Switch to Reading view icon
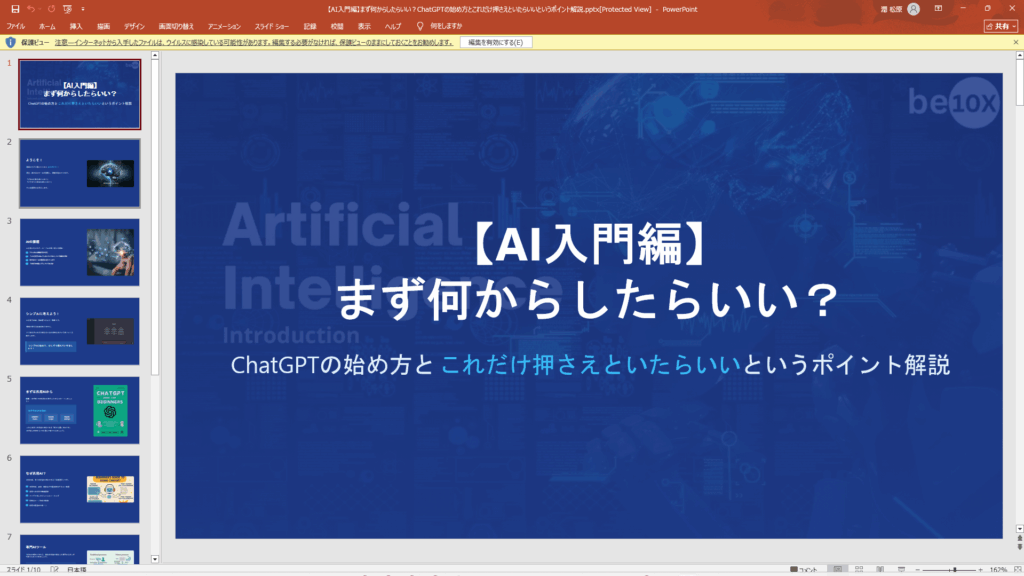The width and height of the screenshot is (1024, 576). click(x=880, y=570)
